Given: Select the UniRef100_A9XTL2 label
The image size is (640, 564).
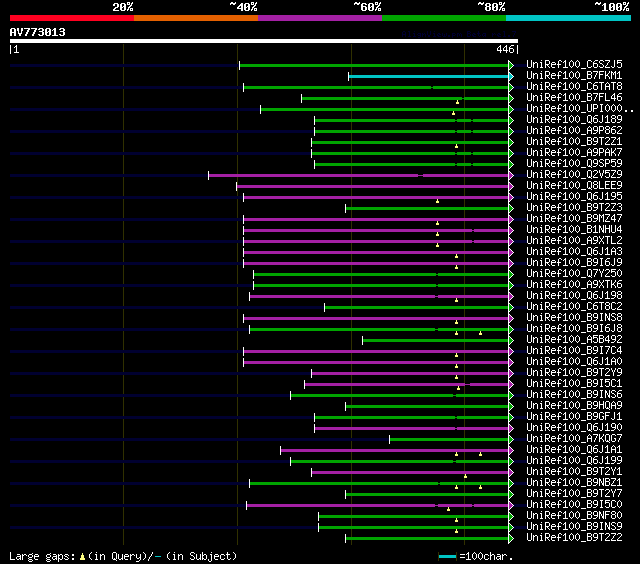Looking at the screenshot, I should coord(574,241).
